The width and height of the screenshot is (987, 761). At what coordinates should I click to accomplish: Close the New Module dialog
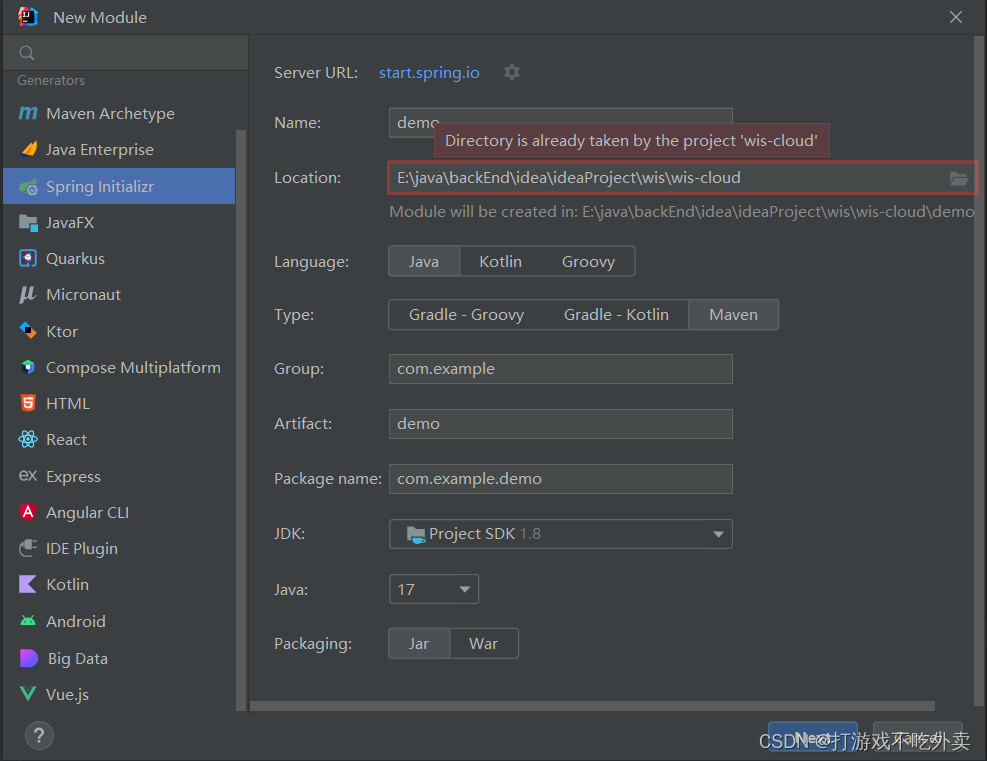tap(956, 17)
